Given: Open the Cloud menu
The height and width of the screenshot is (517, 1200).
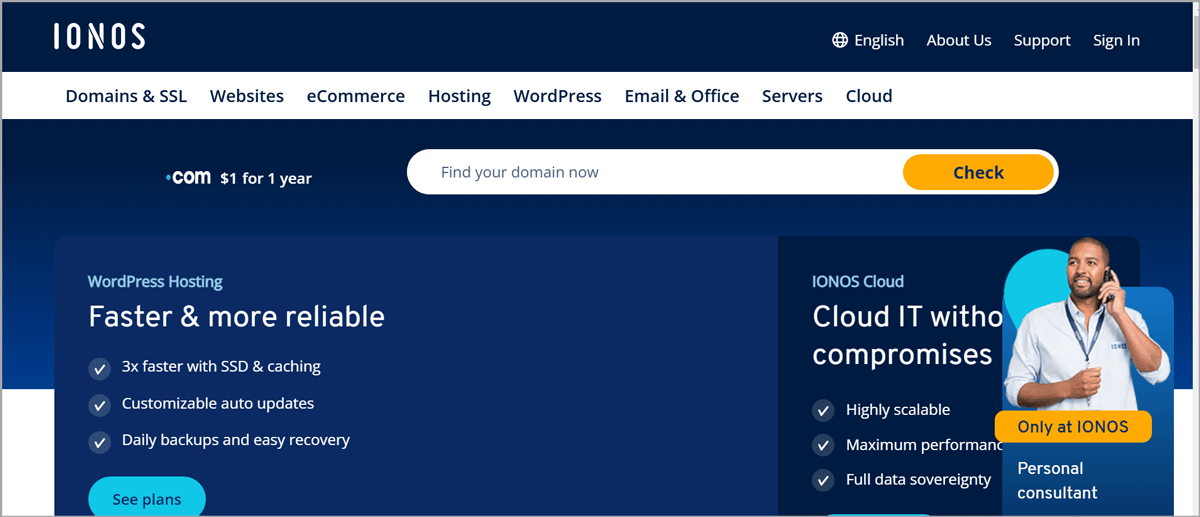Looking at the screenshot, I should 869,96.
